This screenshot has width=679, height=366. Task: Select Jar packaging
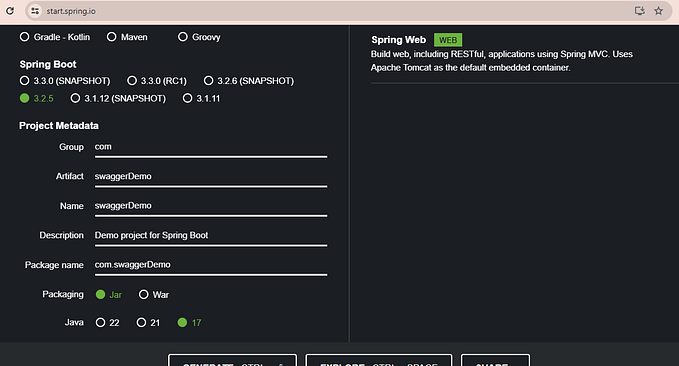[109, 295]
